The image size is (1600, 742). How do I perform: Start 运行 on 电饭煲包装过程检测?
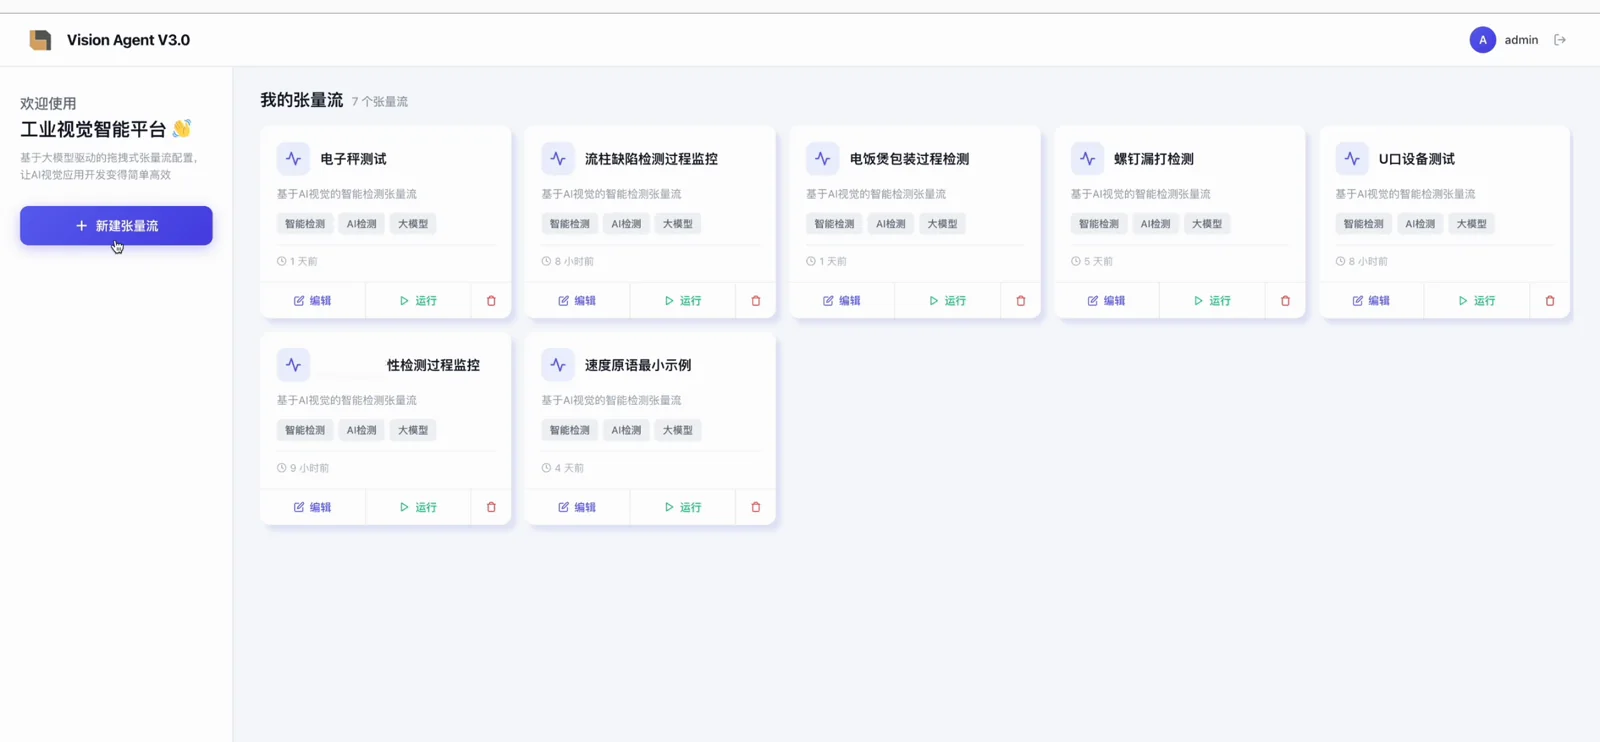tap(948, 301)
